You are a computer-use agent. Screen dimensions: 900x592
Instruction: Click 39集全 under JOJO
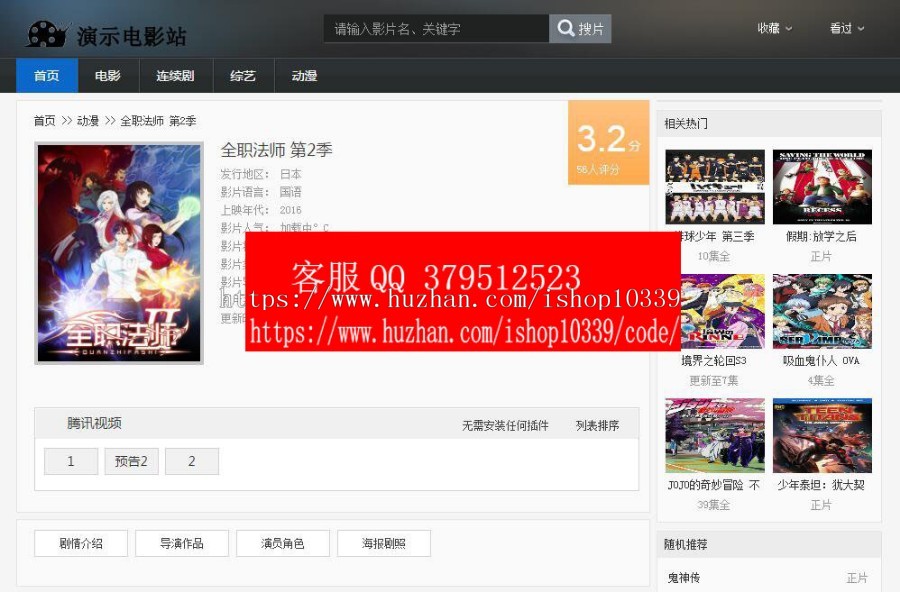[714, 505]
